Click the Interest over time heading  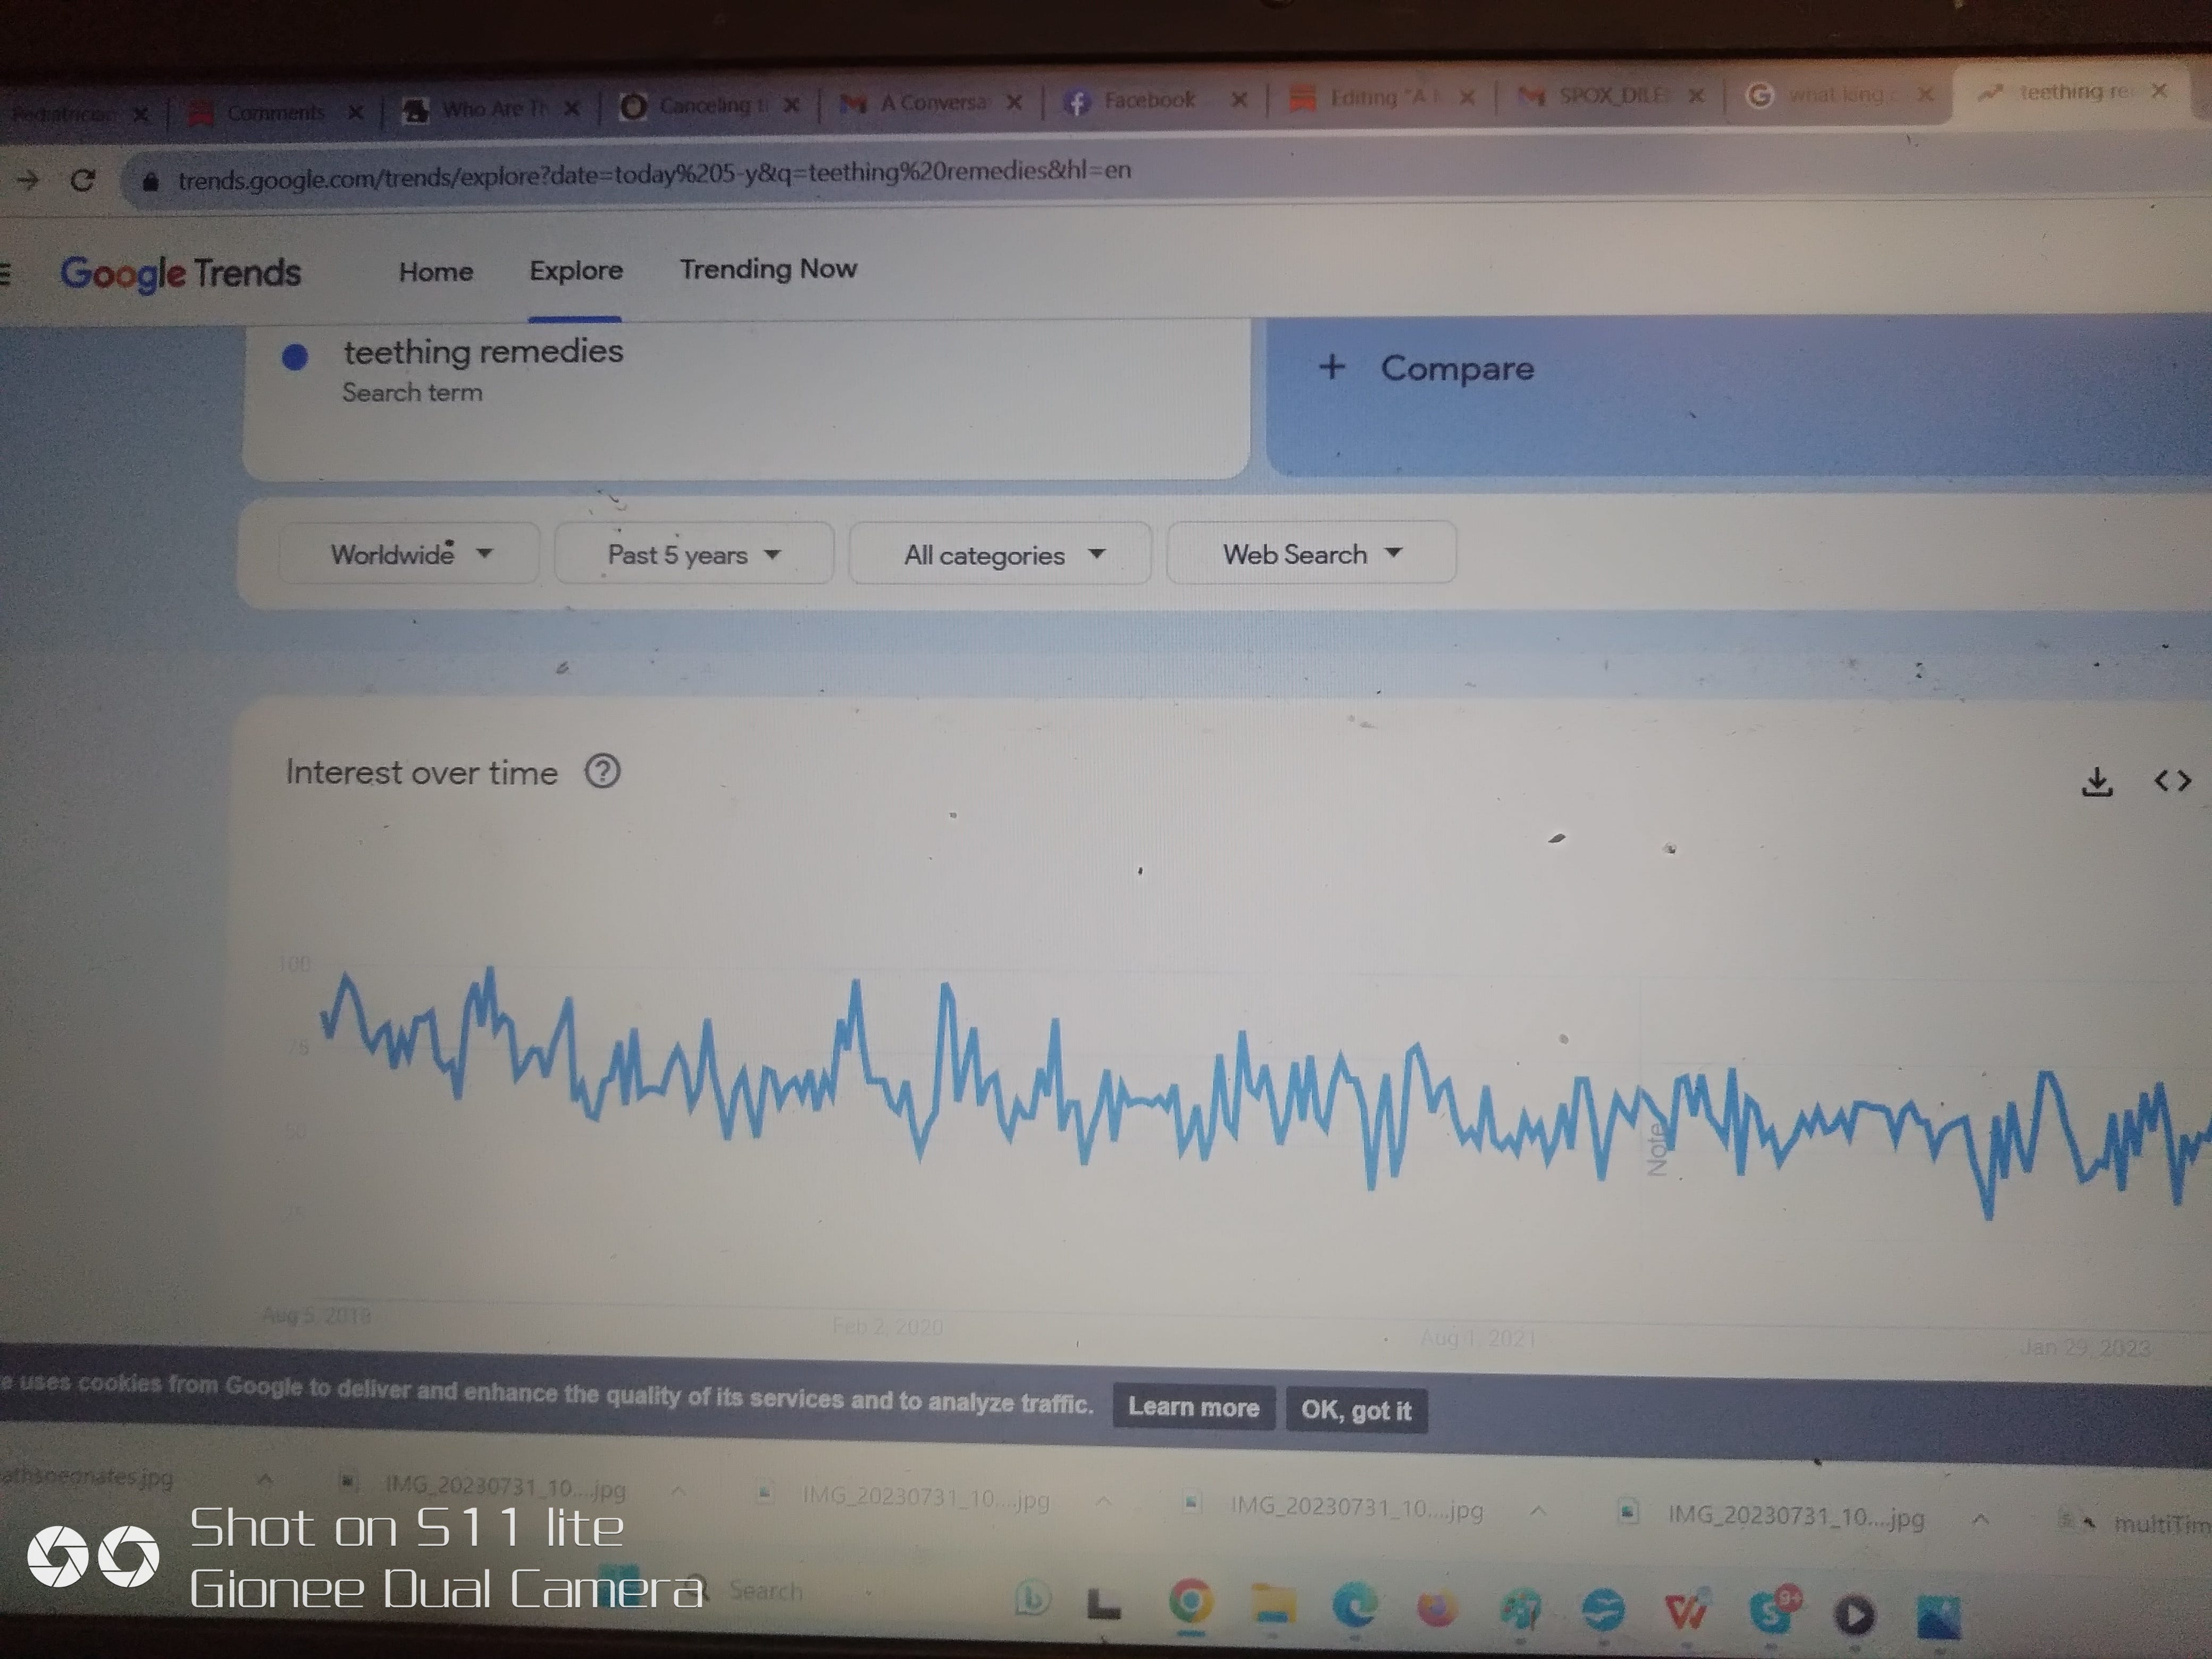click(421, 772)
